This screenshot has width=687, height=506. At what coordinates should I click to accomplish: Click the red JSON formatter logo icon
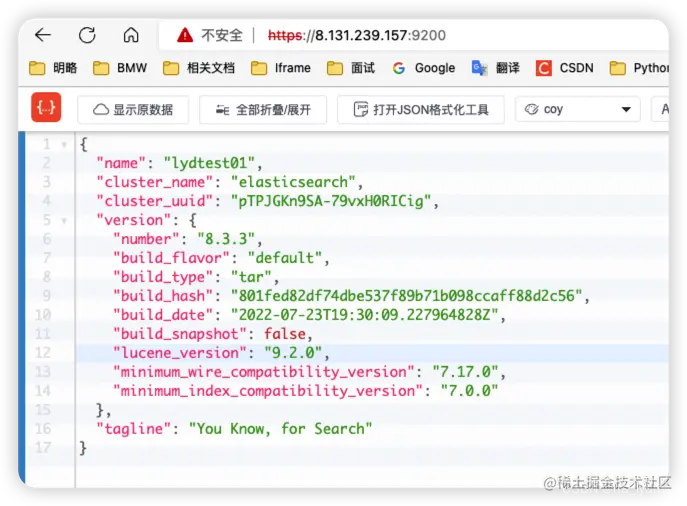(x=46, y=107)
